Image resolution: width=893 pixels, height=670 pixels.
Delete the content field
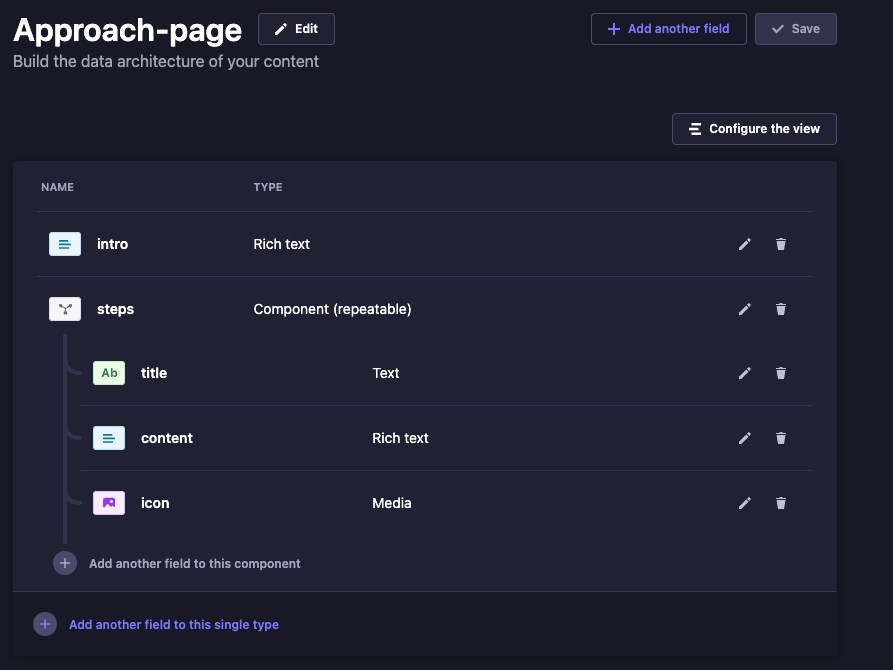(x=781, y=438)
